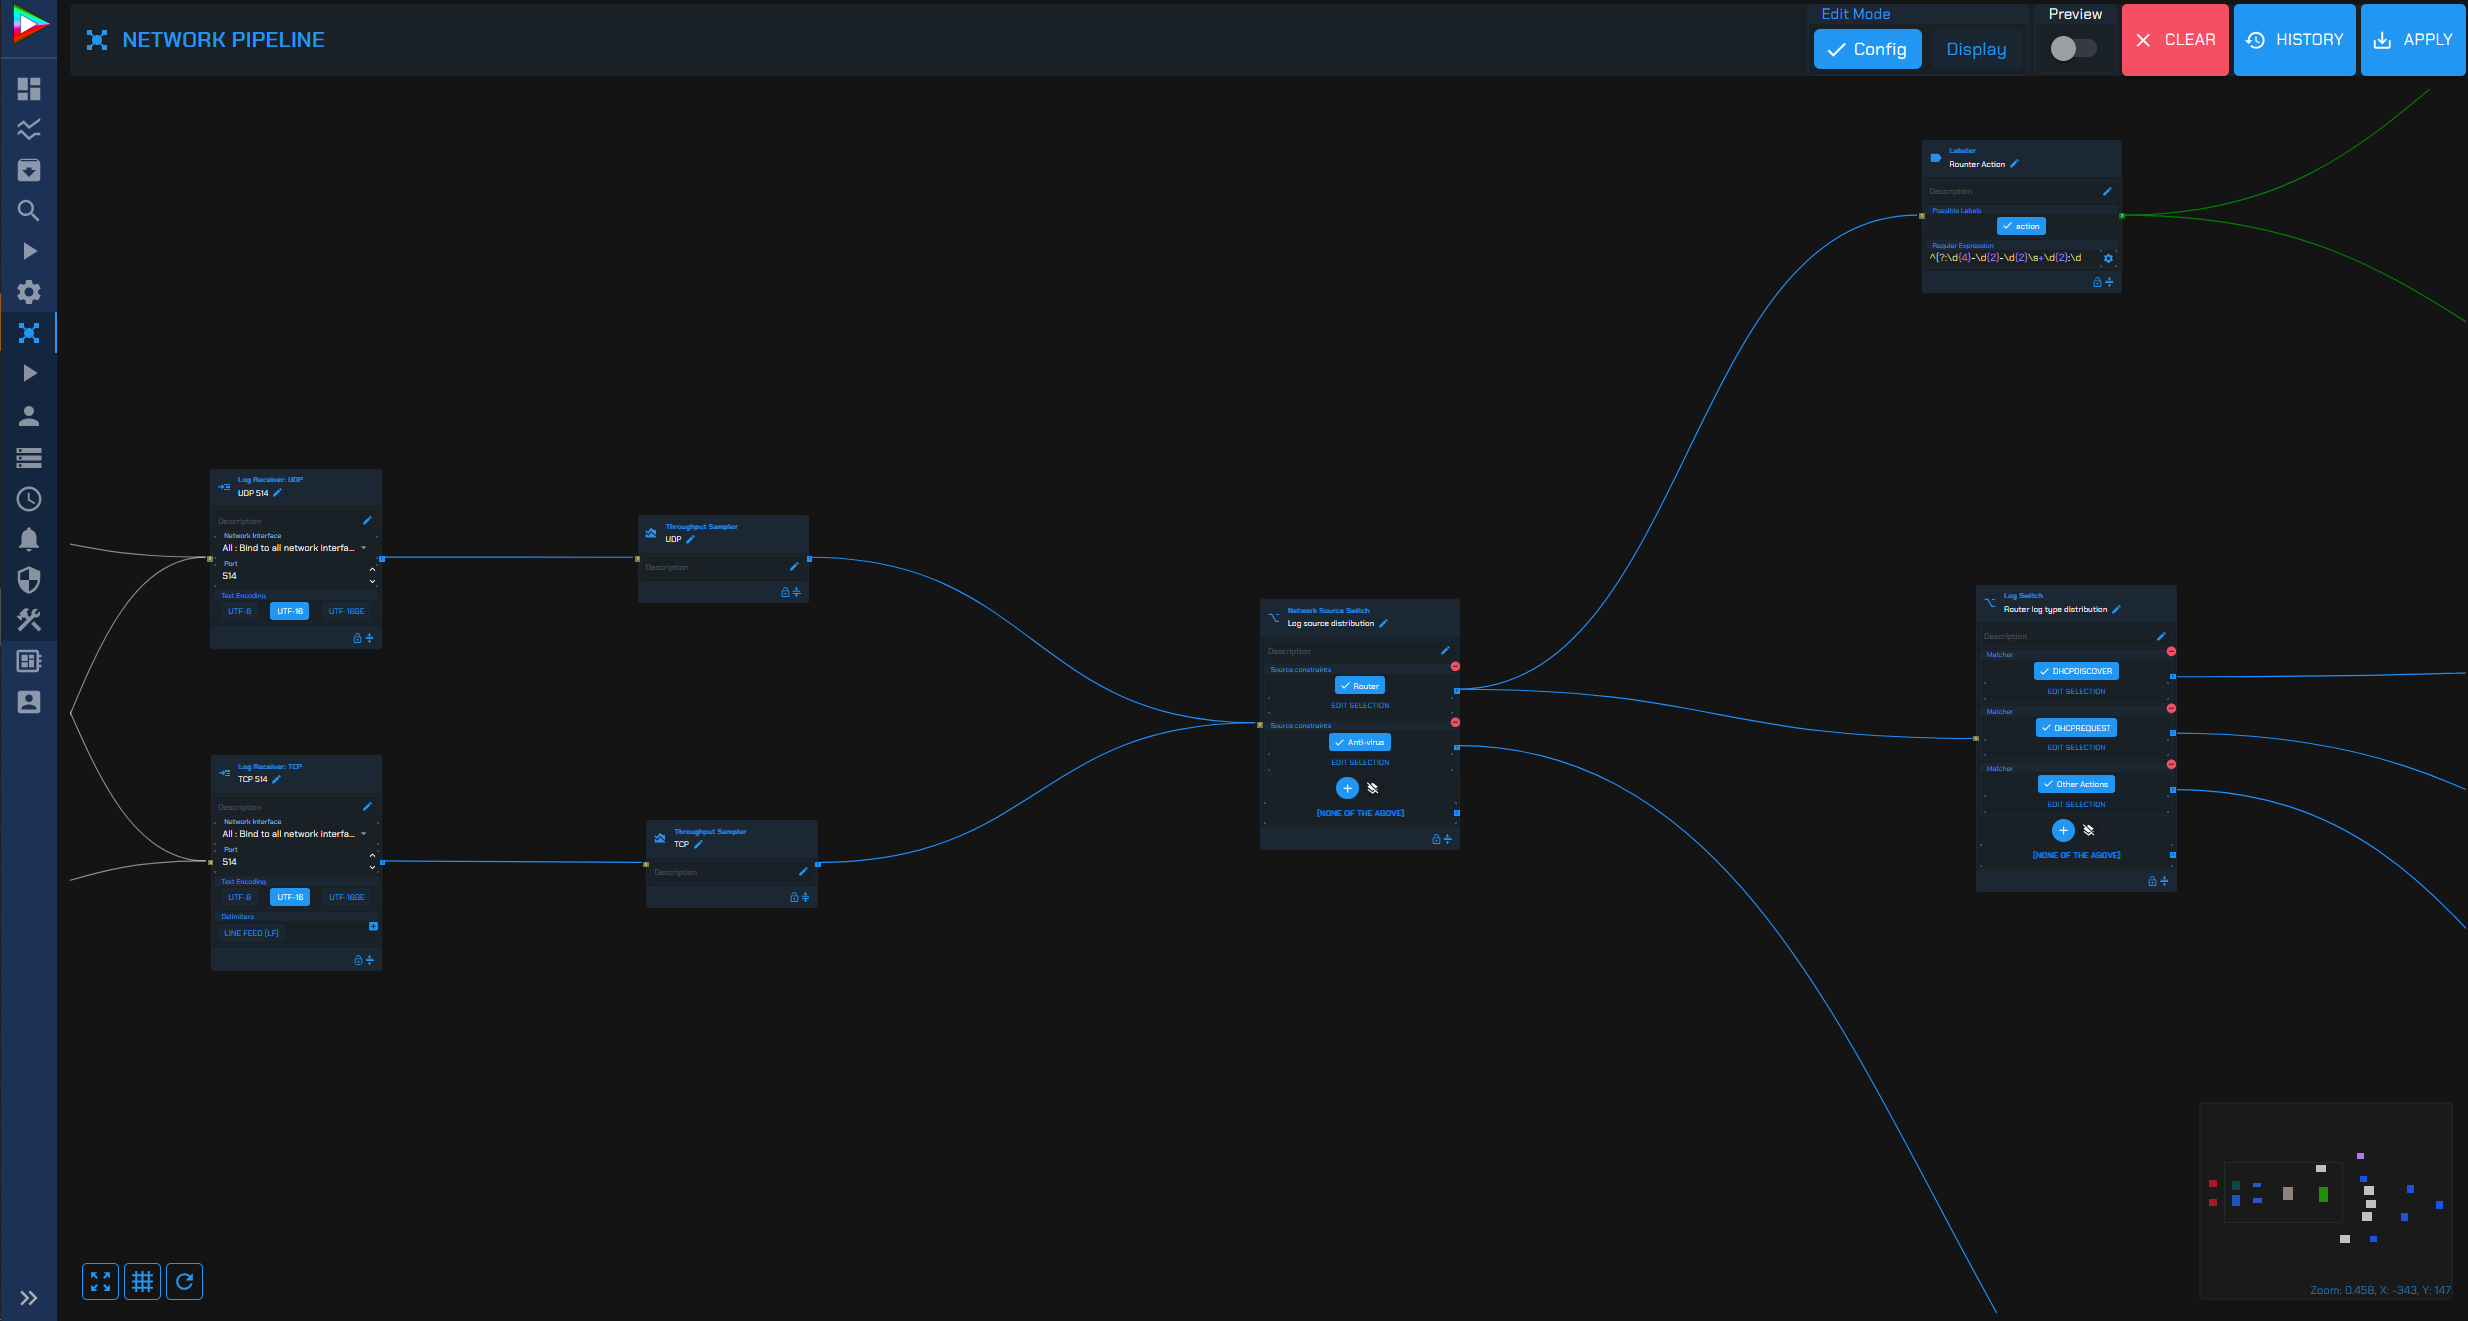2468x1321 pixels.
Task: Click the CLEAR button
Action: click(x=2175, y=40)
